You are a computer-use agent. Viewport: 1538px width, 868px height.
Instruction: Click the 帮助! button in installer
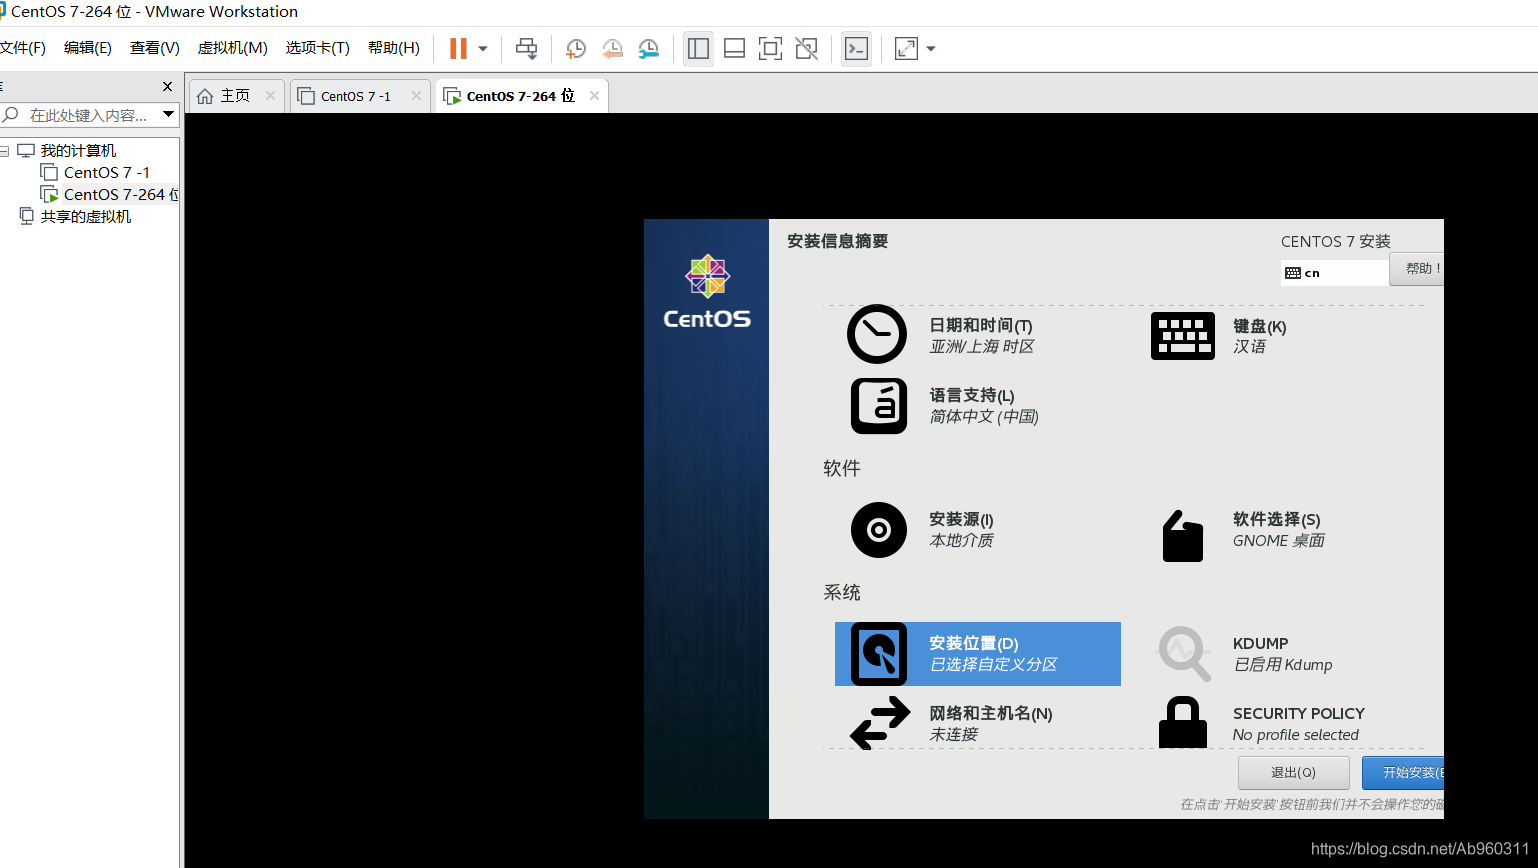click(x=1416, y=269)
